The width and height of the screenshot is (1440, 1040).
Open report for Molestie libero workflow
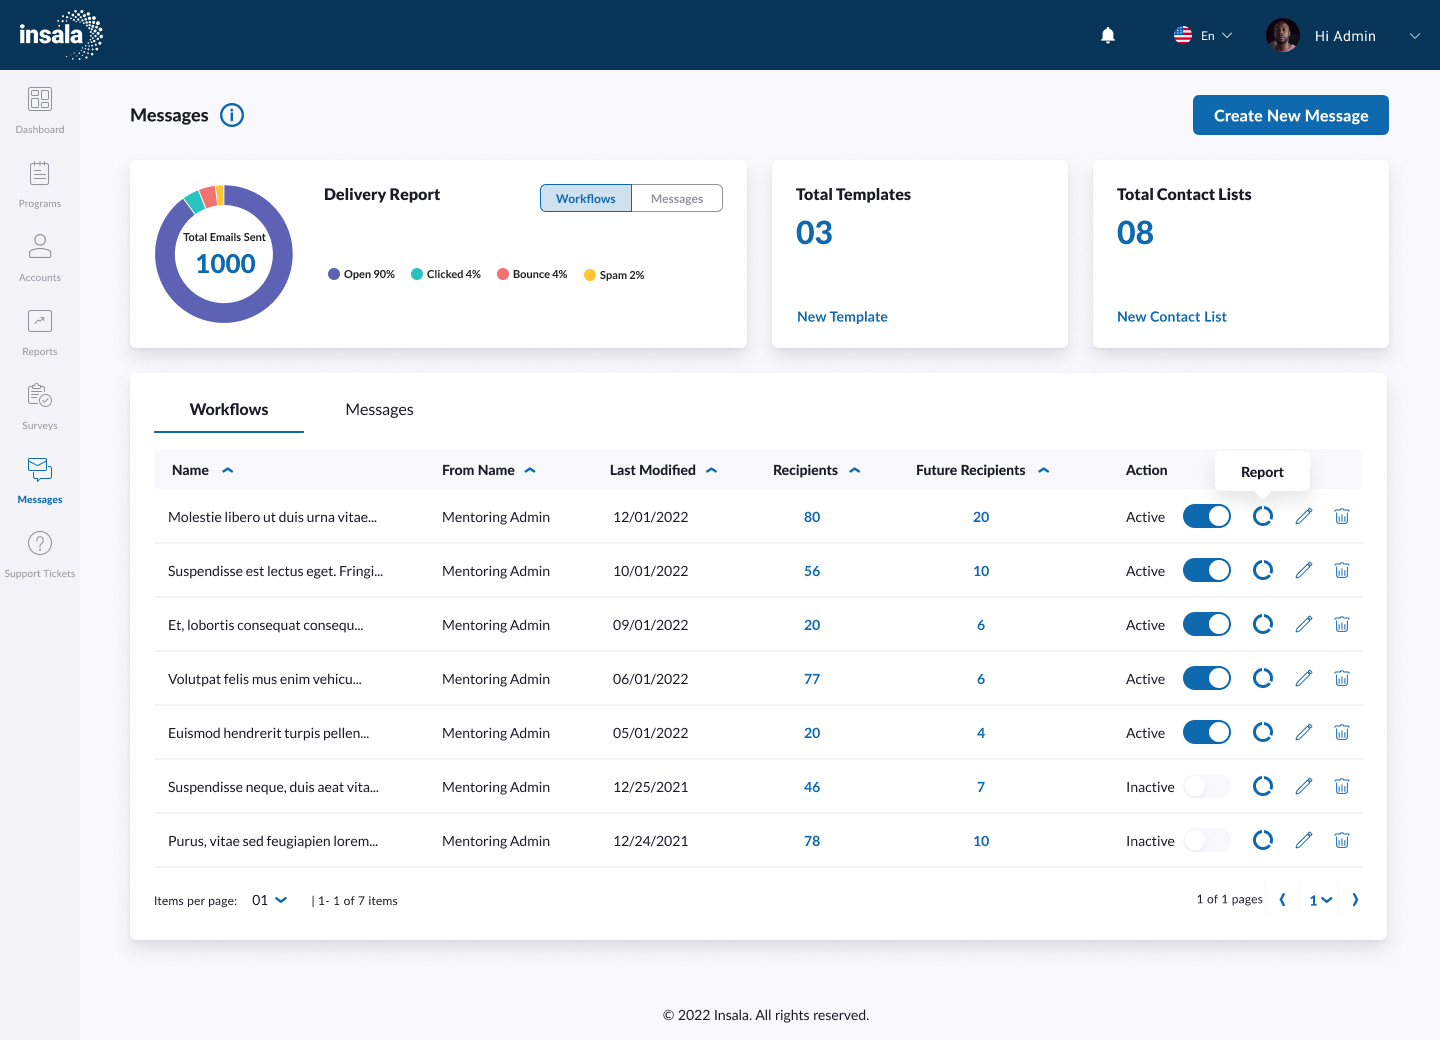coord(1263,516)
